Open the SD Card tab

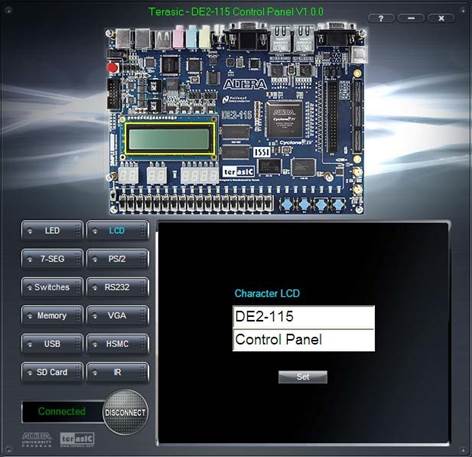[52, 372]
